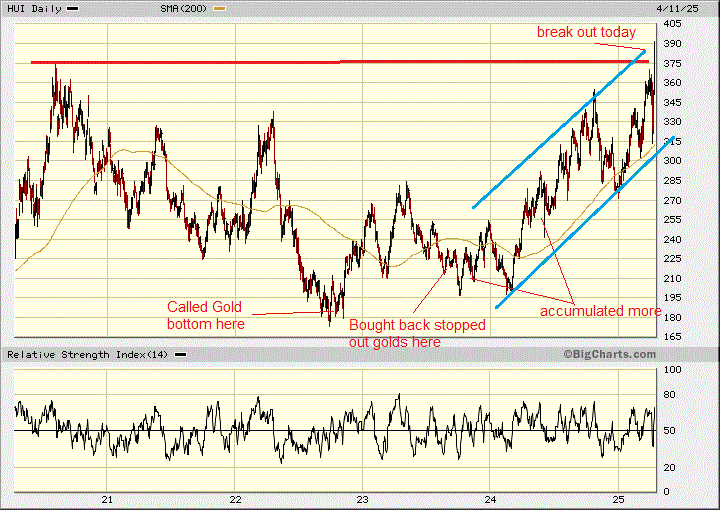Click RSI axis label 0

(667, 492)
